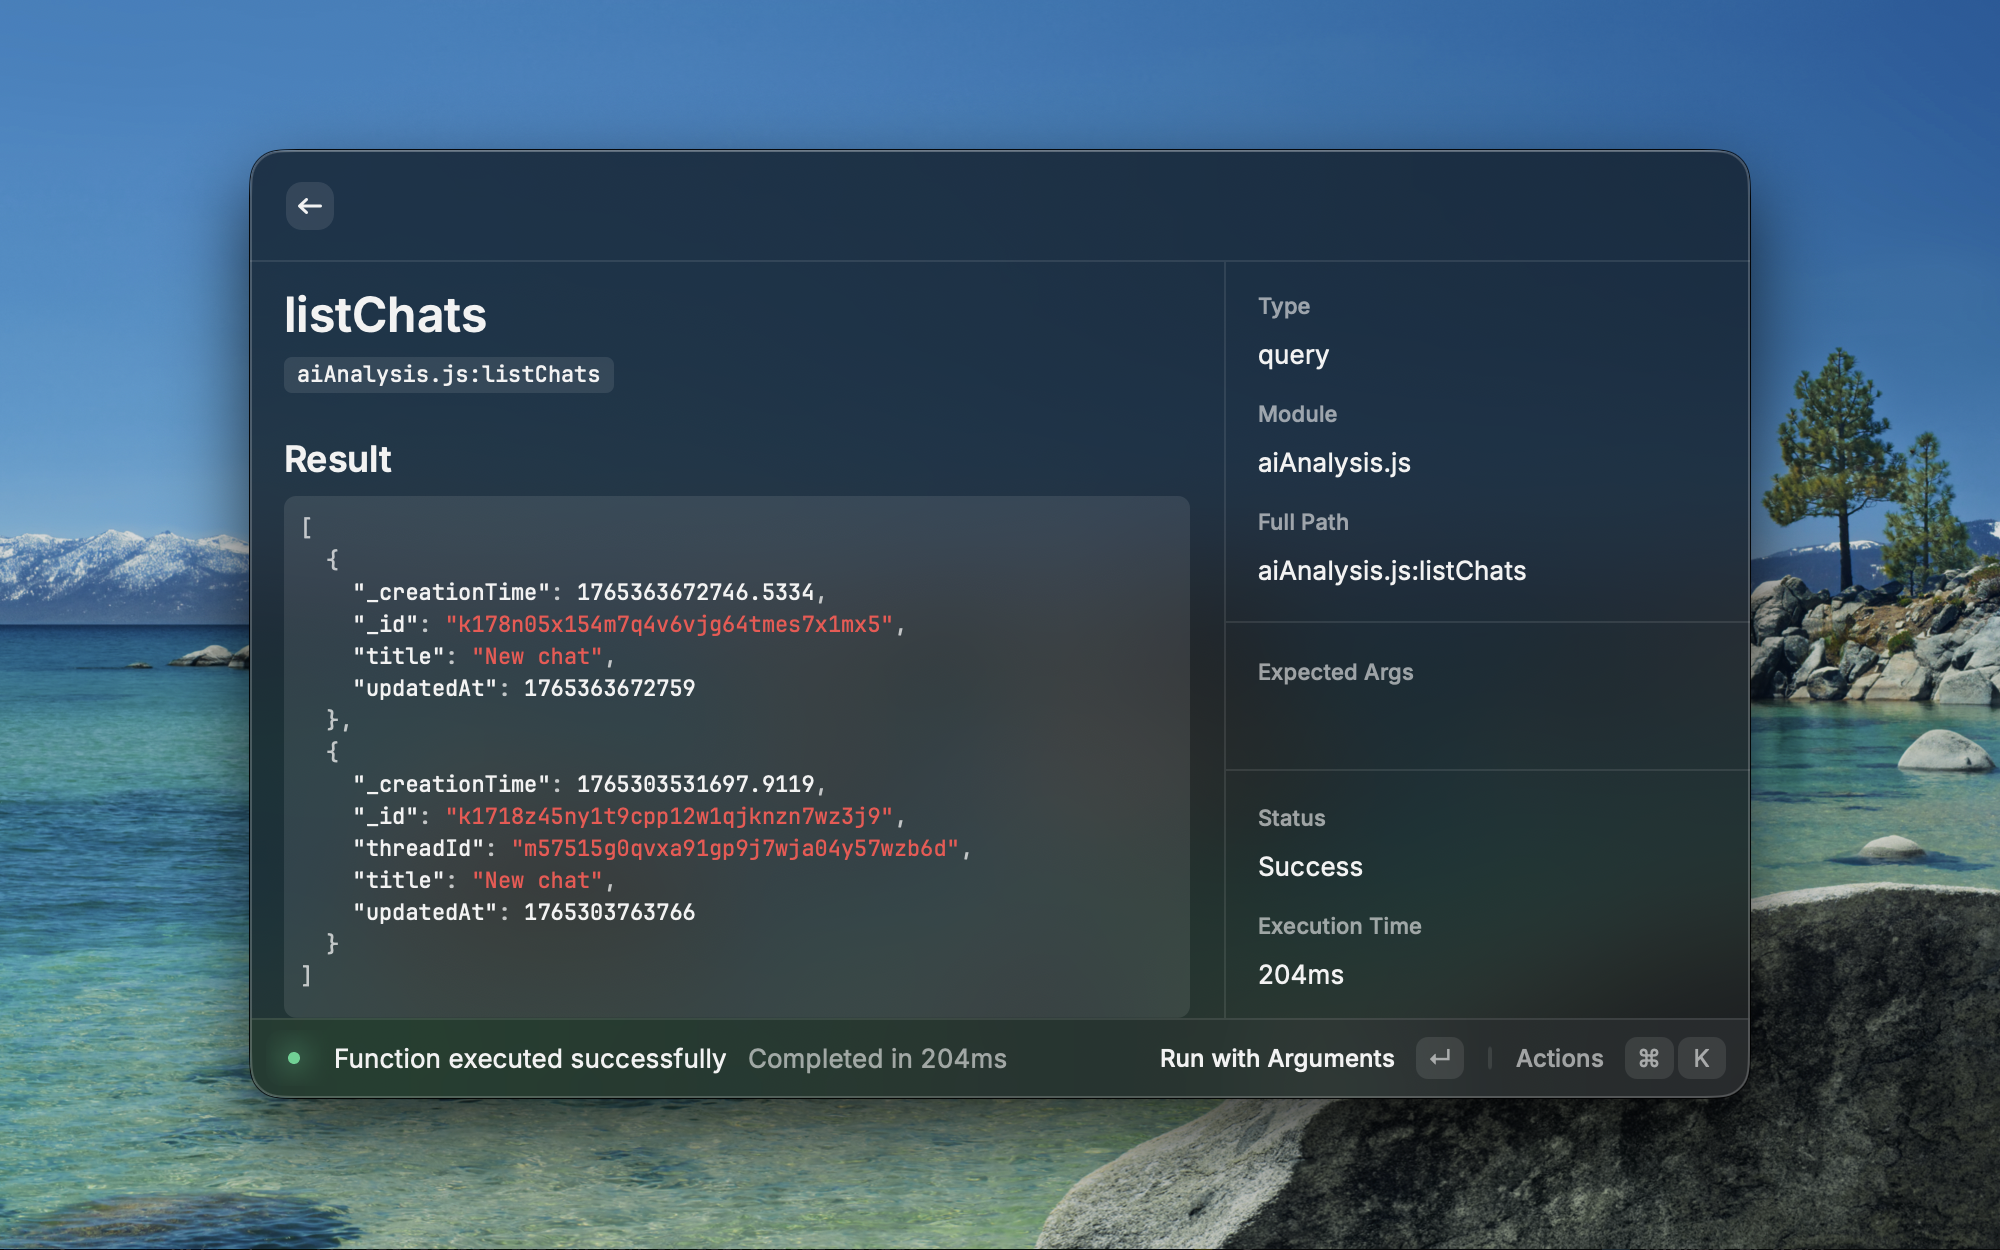Click the Command key icon
Image resolution: width=2000 pixels, height=1250 pixels.
tap(1649, 1058)
